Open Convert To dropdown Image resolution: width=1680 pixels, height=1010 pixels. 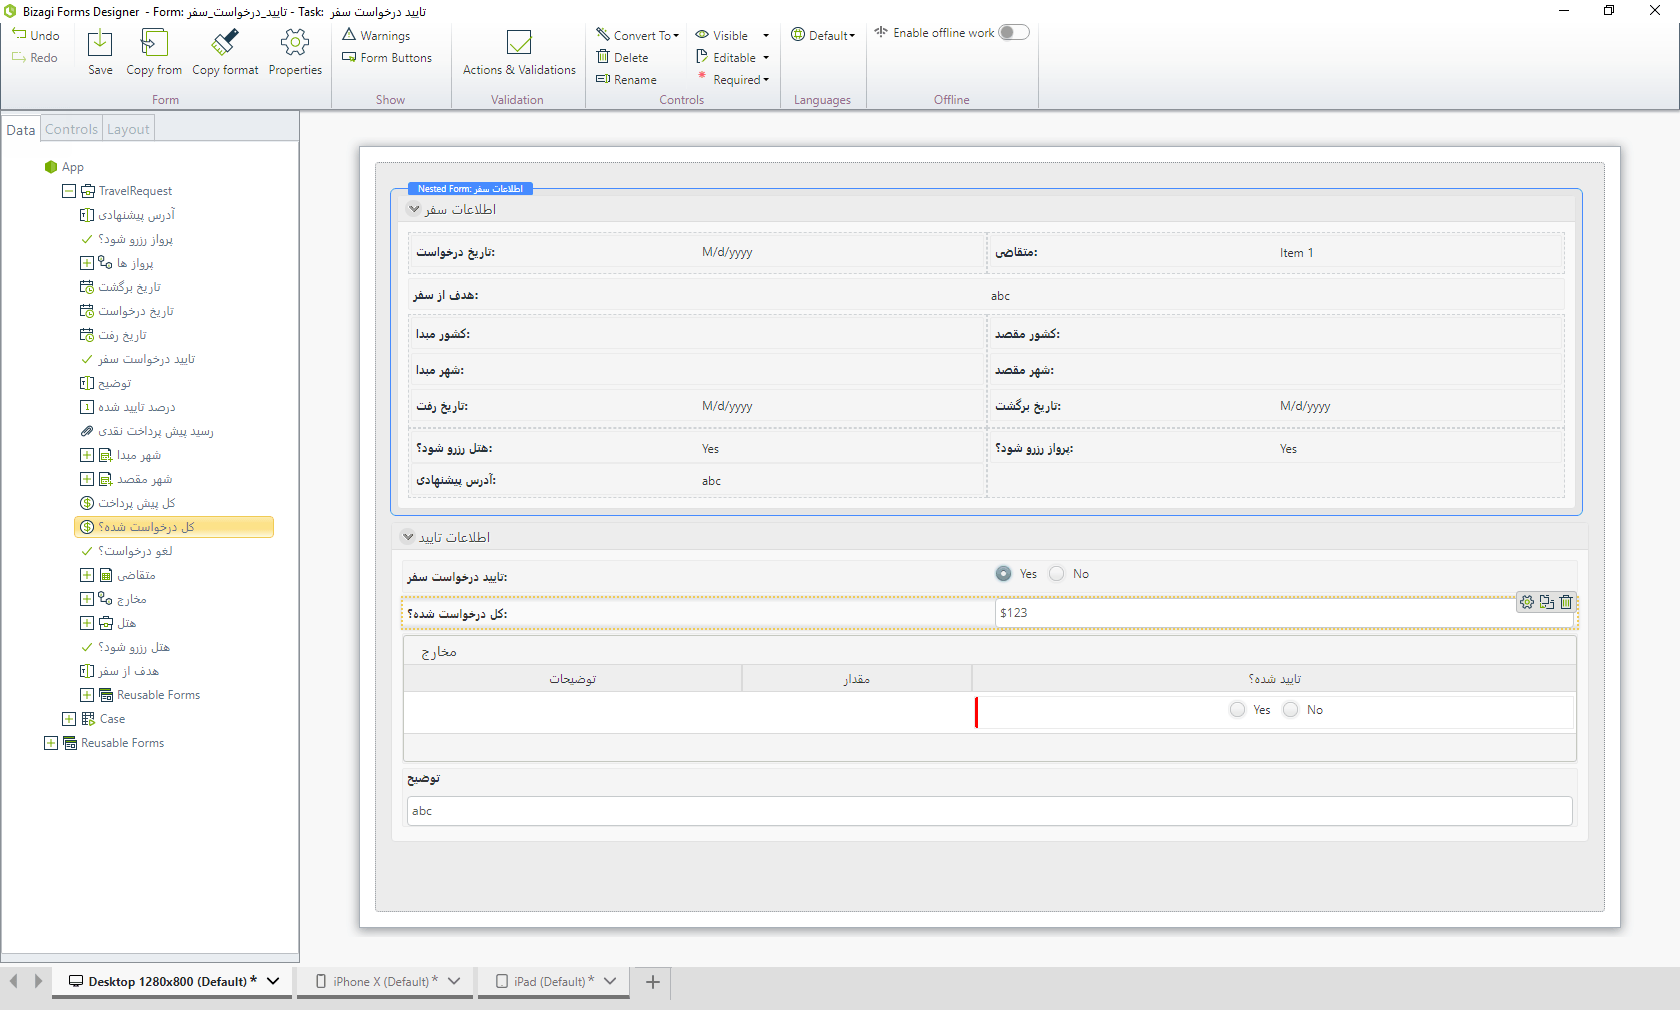(637, 35)
